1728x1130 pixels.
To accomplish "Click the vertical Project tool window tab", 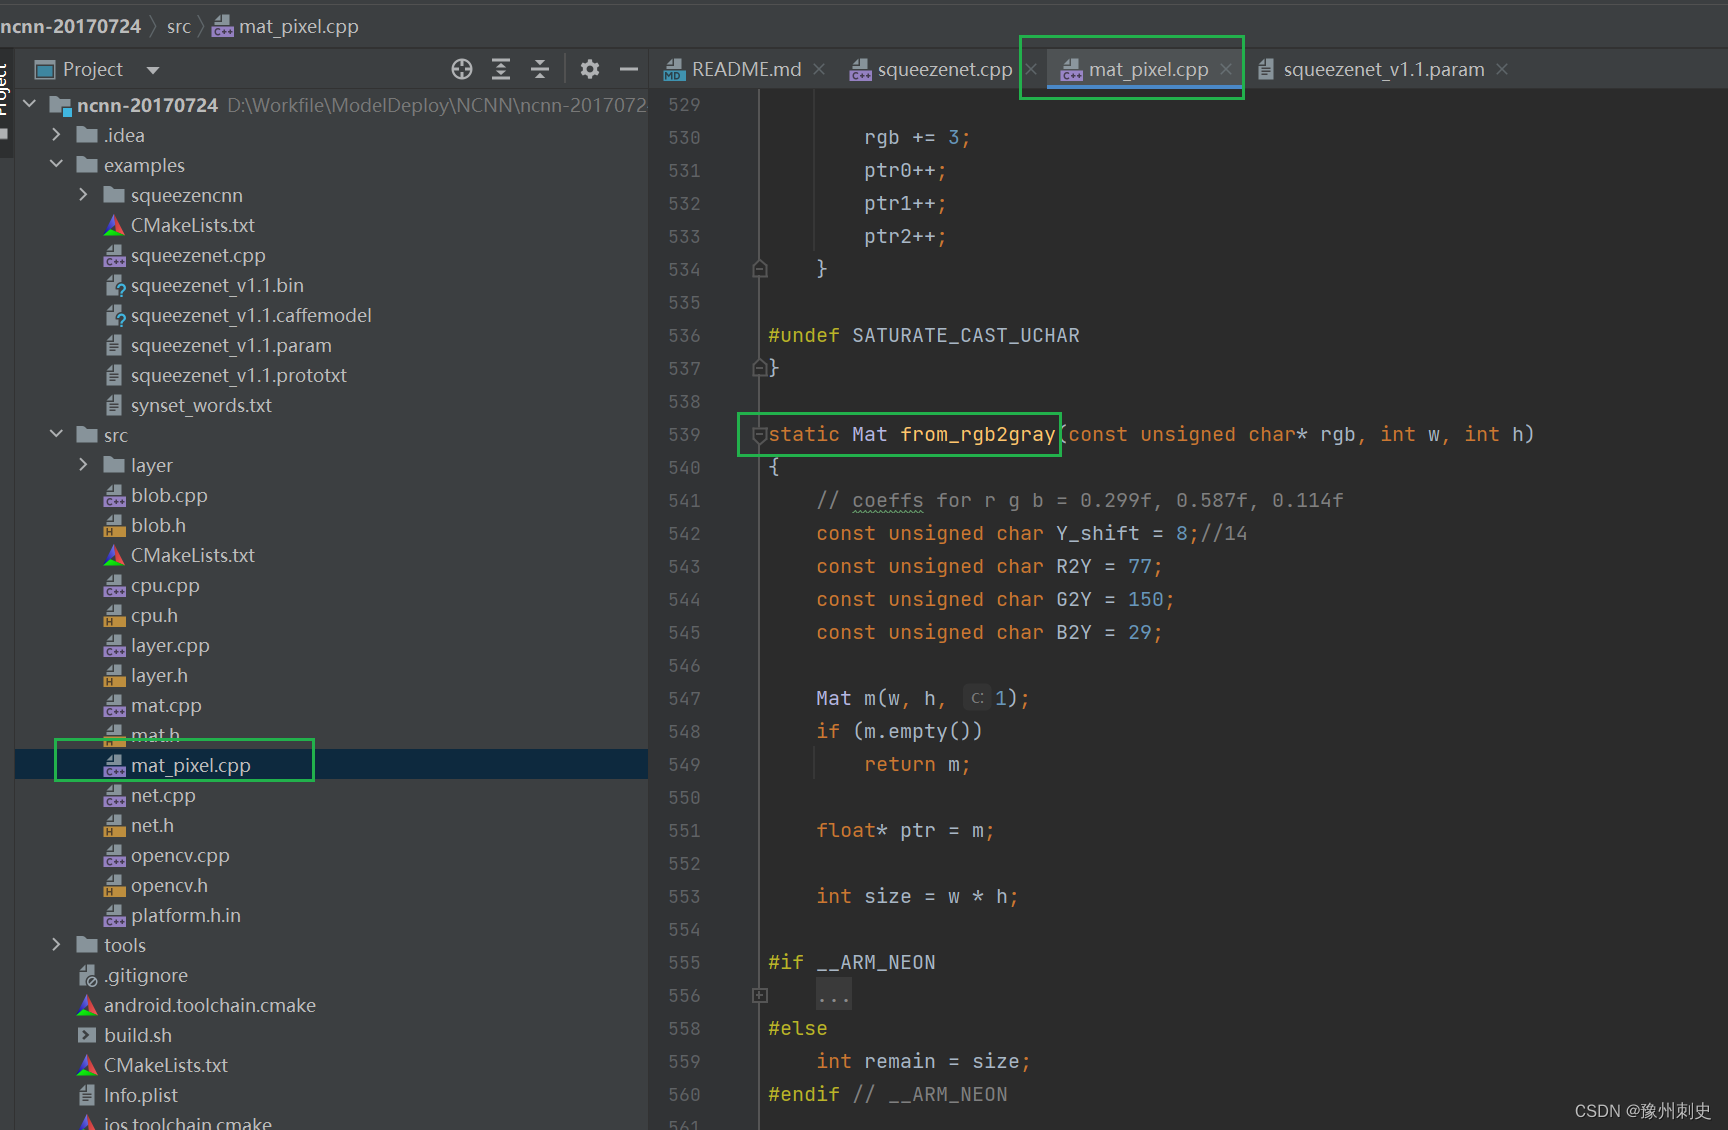I will 4,92.
